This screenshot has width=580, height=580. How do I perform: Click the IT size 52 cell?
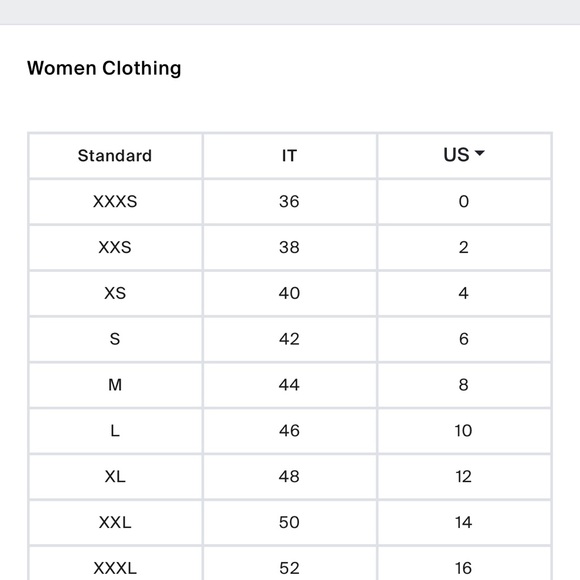click(289, 564)
